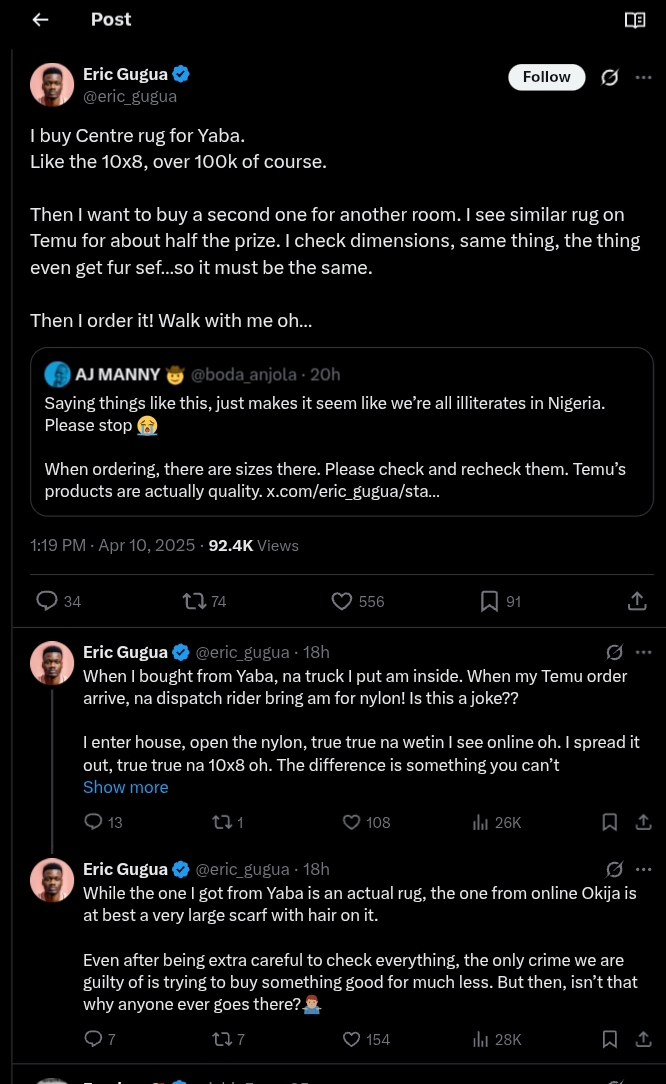This screenshot has width=666, height=1084.
Task: Open more options on main post
Action: point(643,77)
